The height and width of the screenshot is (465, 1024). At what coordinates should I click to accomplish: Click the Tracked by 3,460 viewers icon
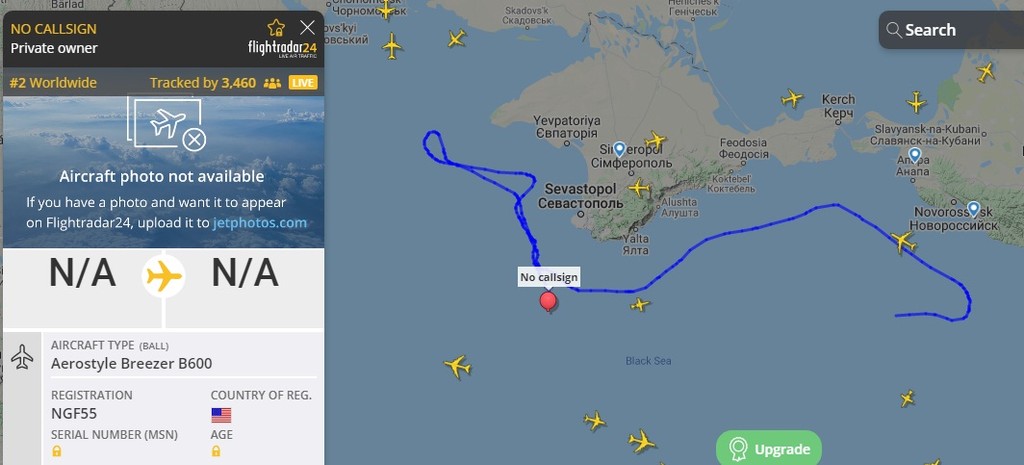[272, 83]
